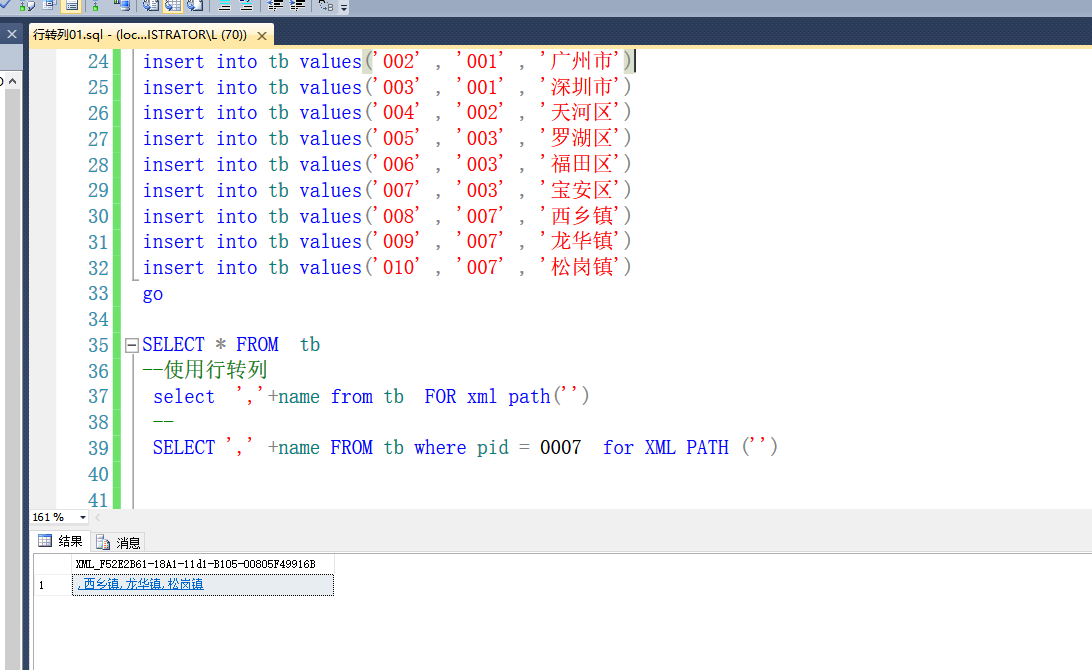This screenshot has height=670, width=1092.
Task: Close the 行转列01.sql tab
Action: (x=262, y=36)
